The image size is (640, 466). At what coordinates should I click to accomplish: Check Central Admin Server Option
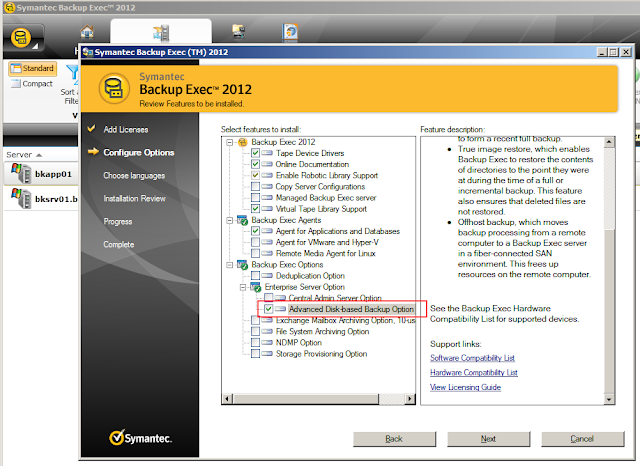(x=269, y=298)
